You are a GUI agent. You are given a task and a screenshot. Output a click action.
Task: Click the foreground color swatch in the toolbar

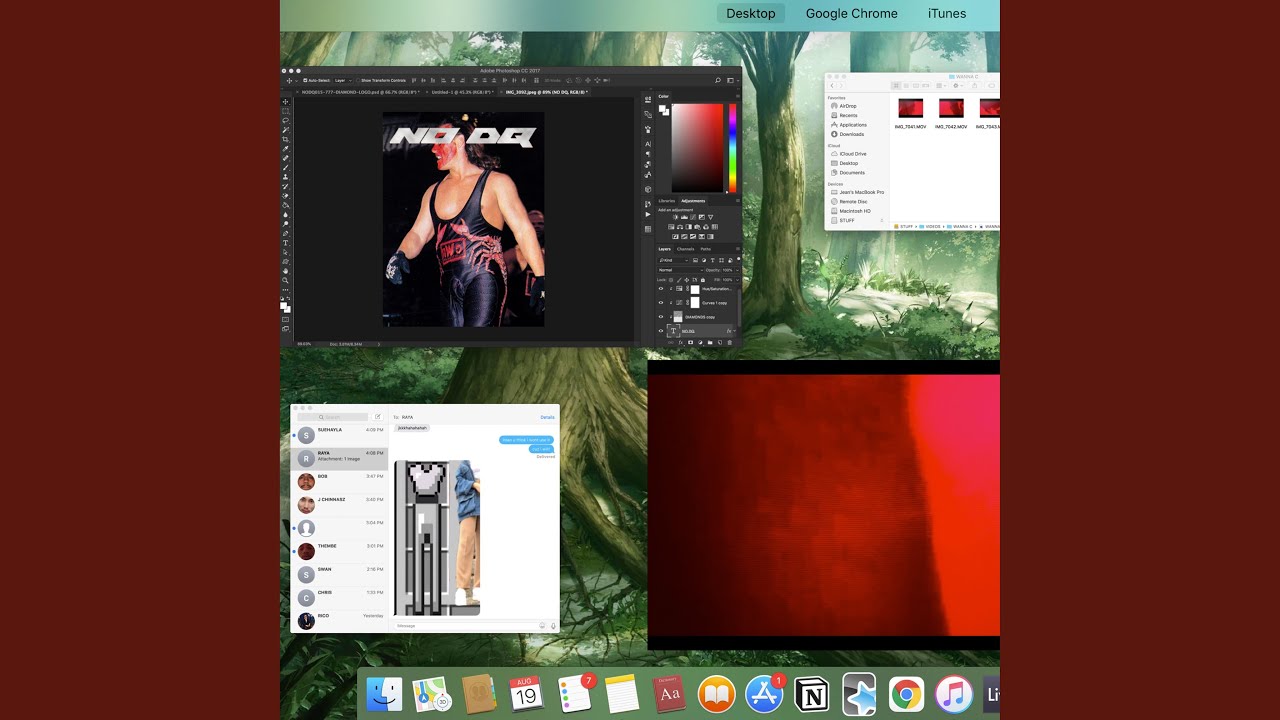coord(284,305)
